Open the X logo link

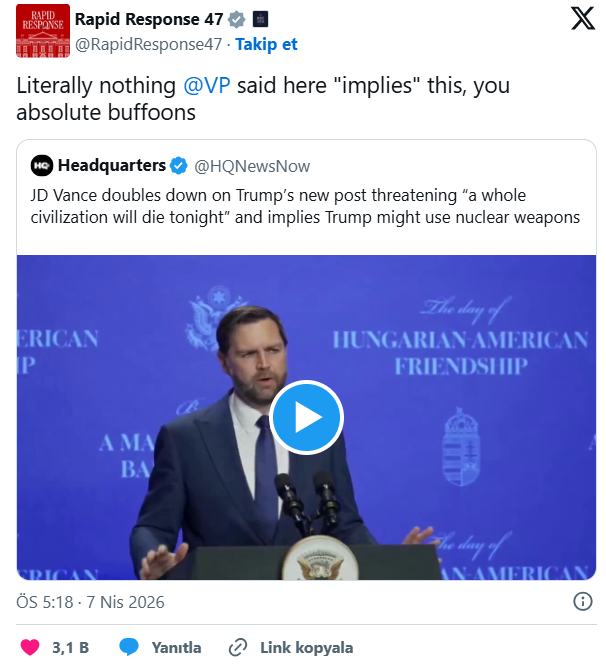582,20
